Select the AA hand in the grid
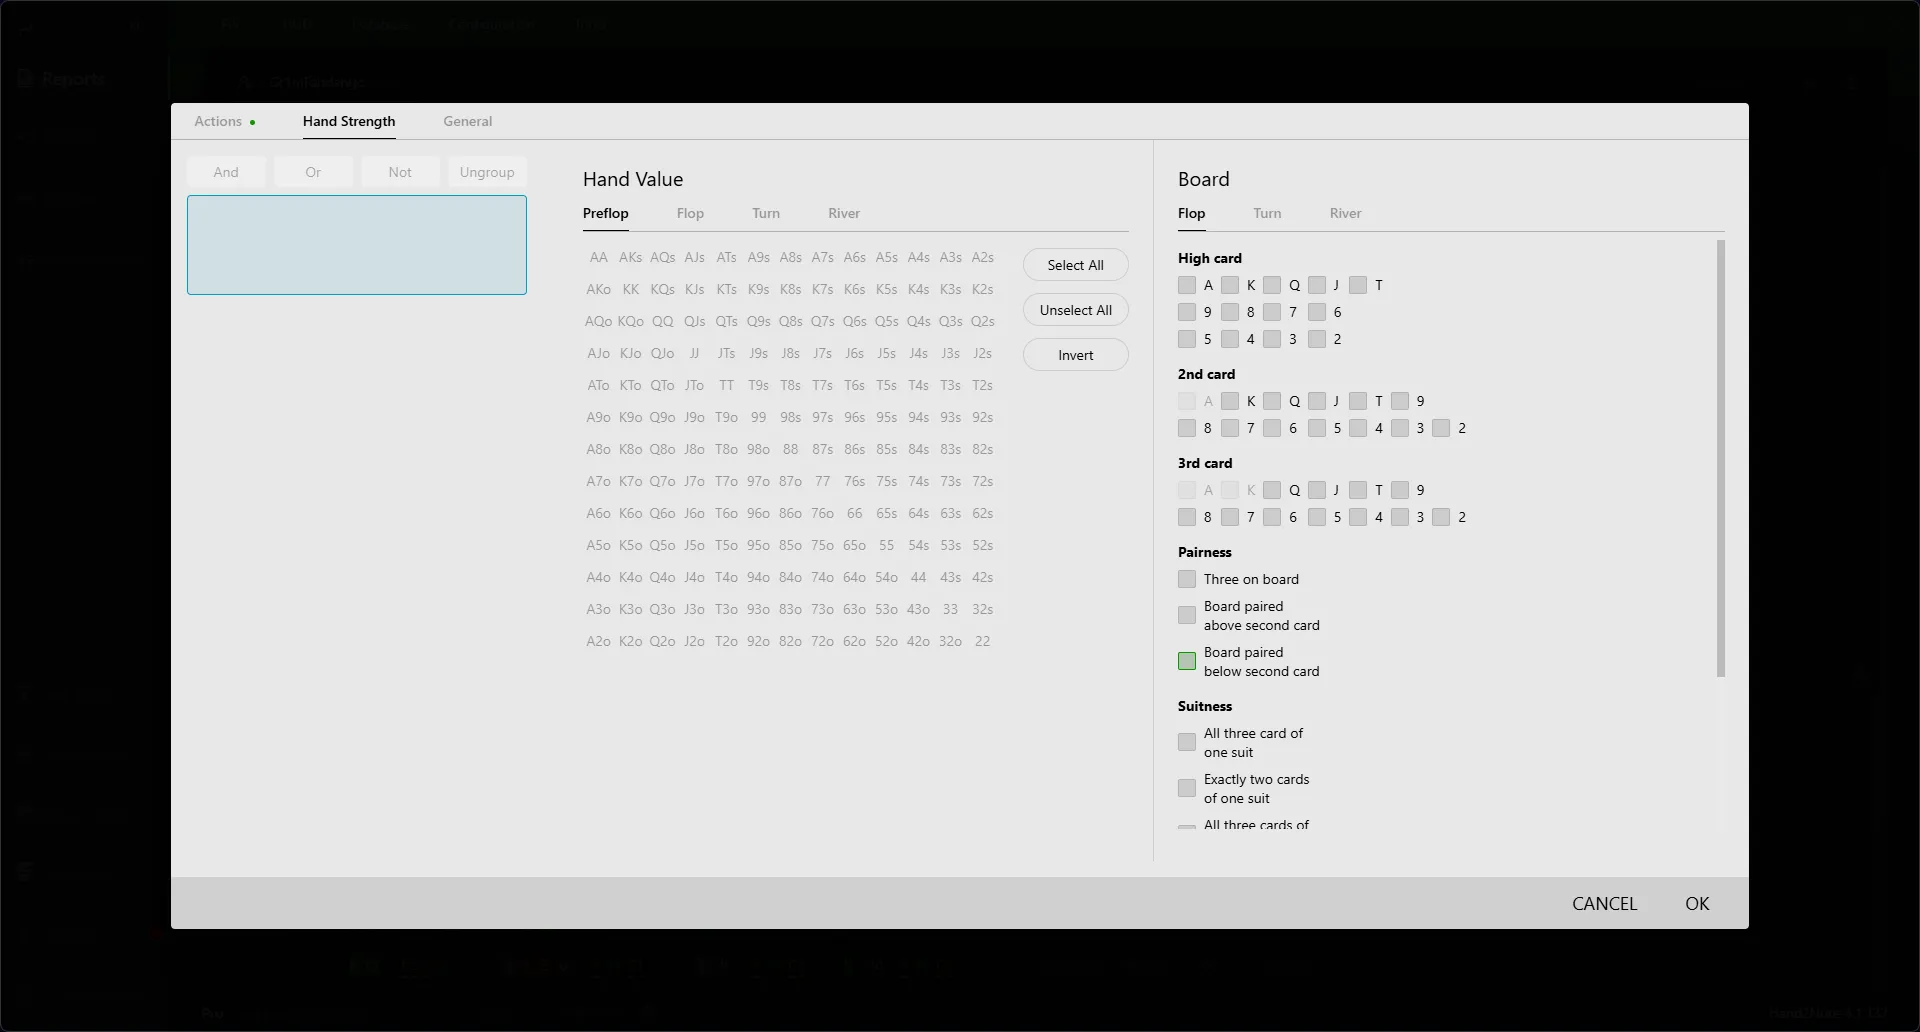The image size is (1920, 1032). pos(598,257)
